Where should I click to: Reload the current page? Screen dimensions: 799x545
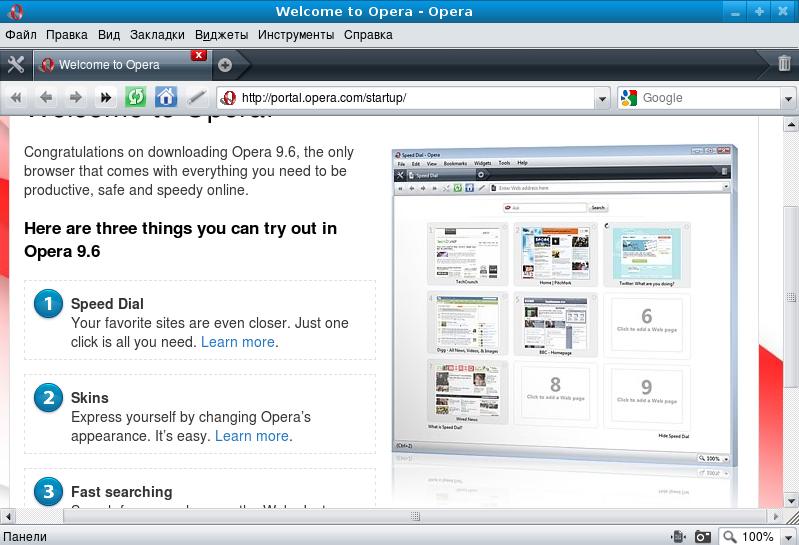point(136,97)
